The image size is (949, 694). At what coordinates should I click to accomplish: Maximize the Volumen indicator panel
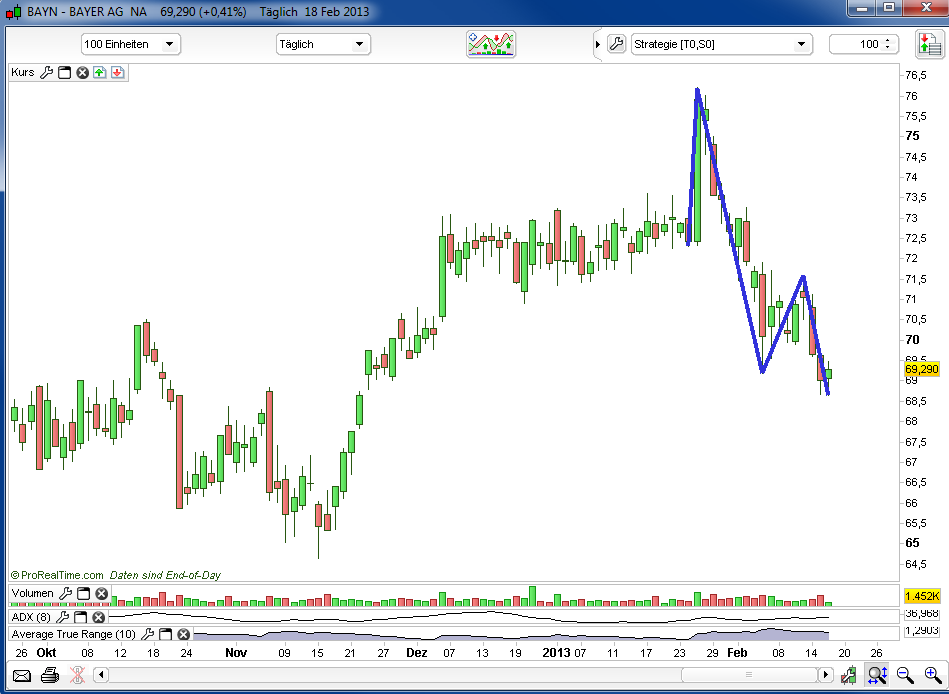[x=83, y=594]
